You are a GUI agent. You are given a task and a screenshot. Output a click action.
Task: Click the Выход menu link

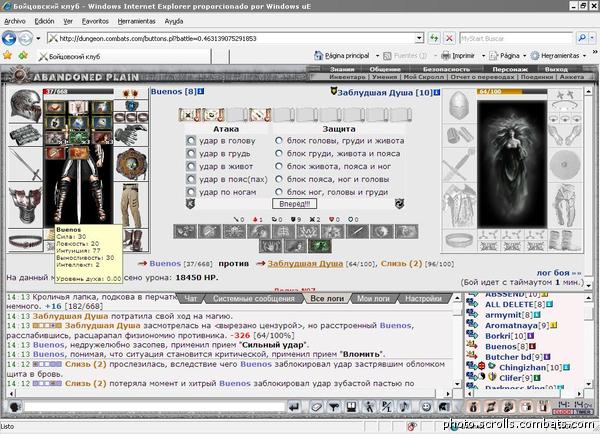pos(556,69)
